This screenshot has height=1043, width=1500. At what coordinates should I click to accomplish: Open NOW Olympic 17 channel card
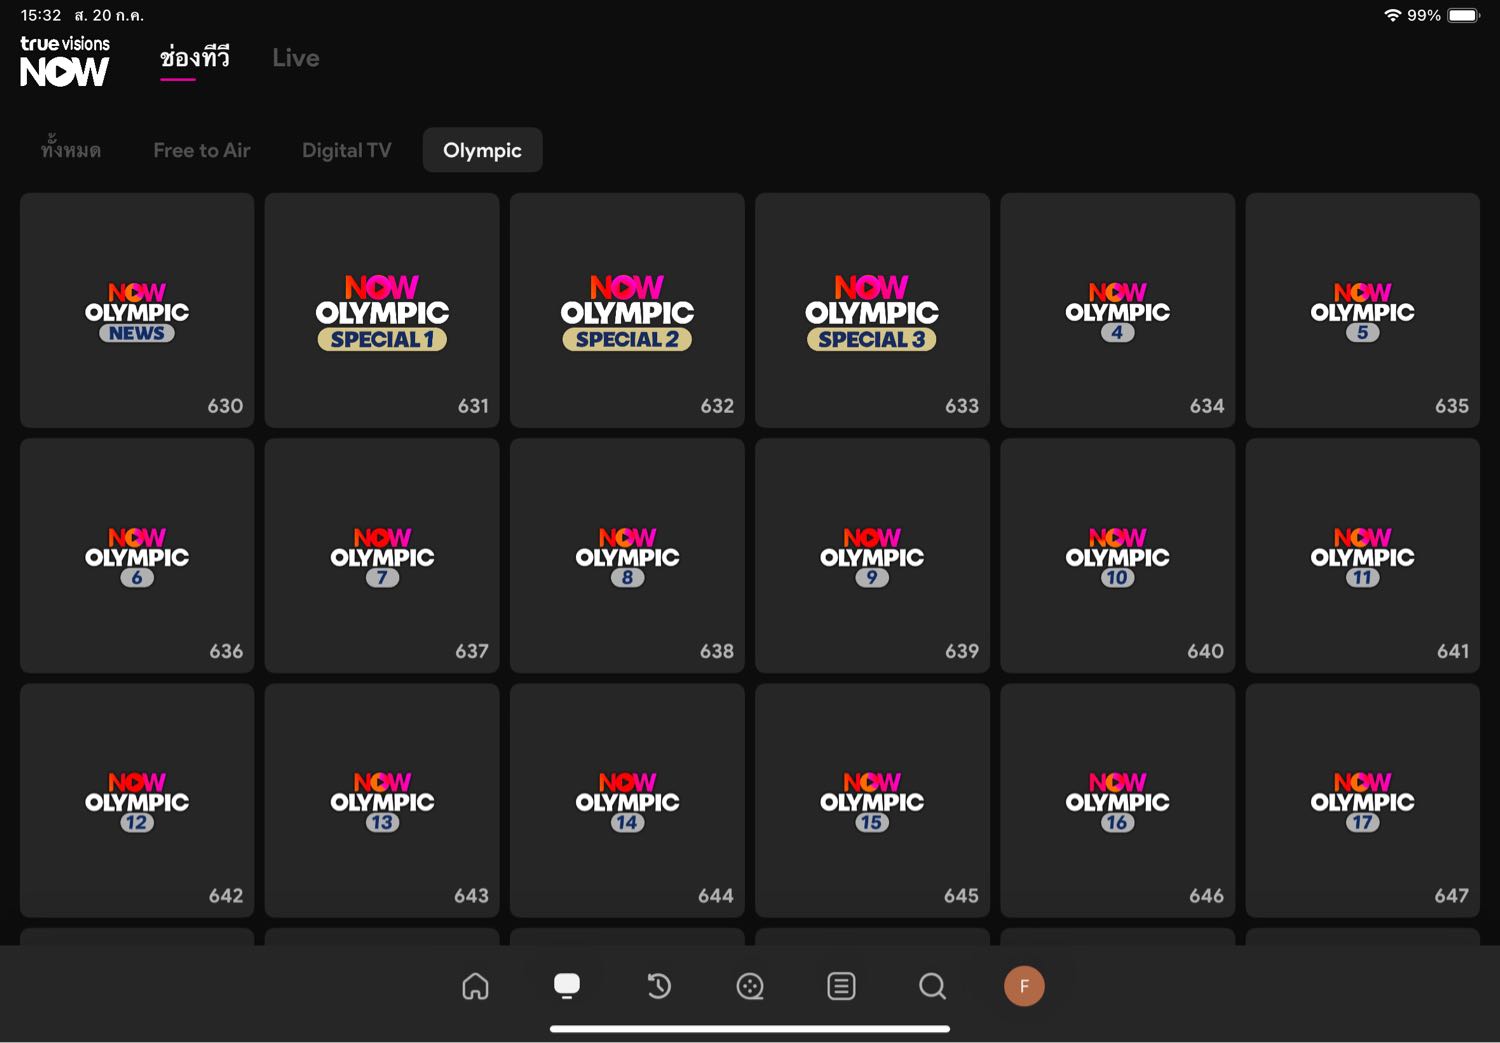coord(1362,800)
